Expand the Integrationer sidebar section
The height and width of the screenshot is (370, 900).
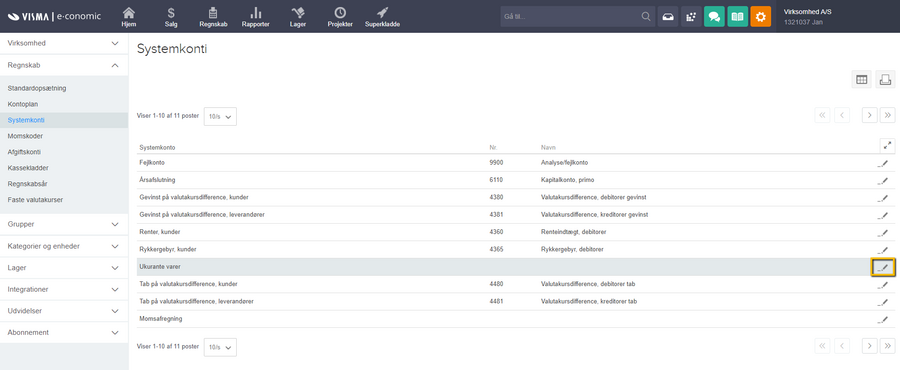tap(64, 290)
